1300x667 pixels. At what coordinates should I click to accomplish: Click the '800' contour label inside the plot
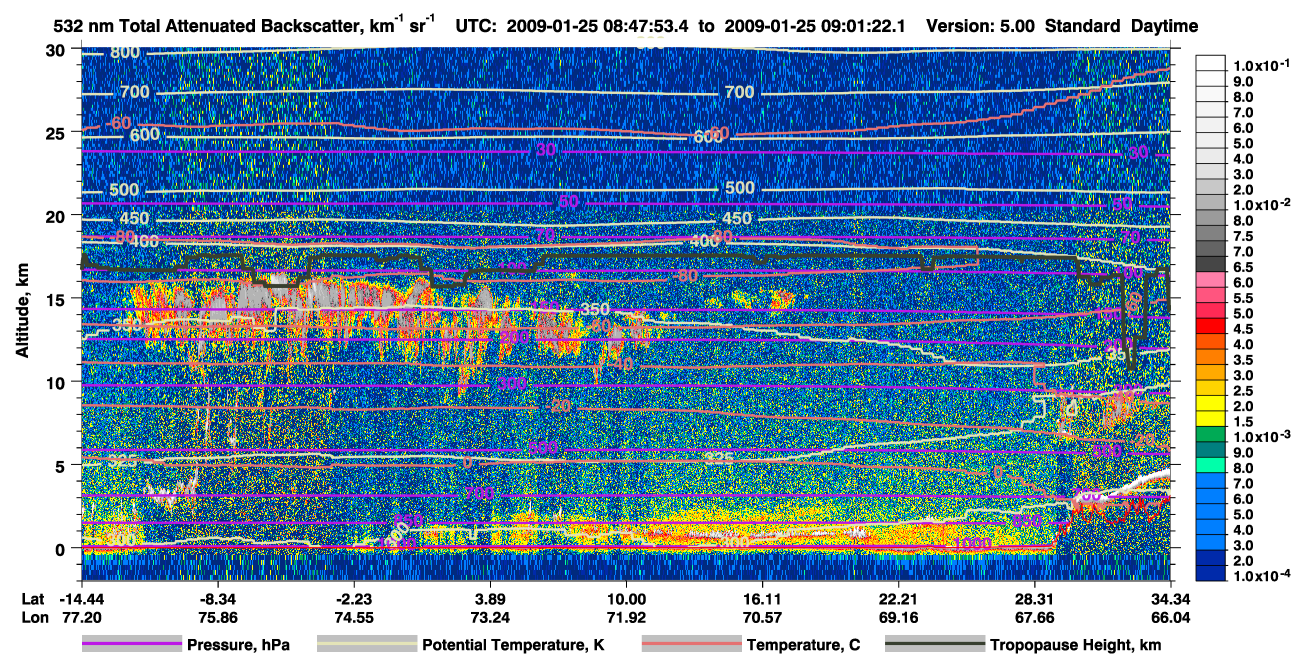click(125, 53)
